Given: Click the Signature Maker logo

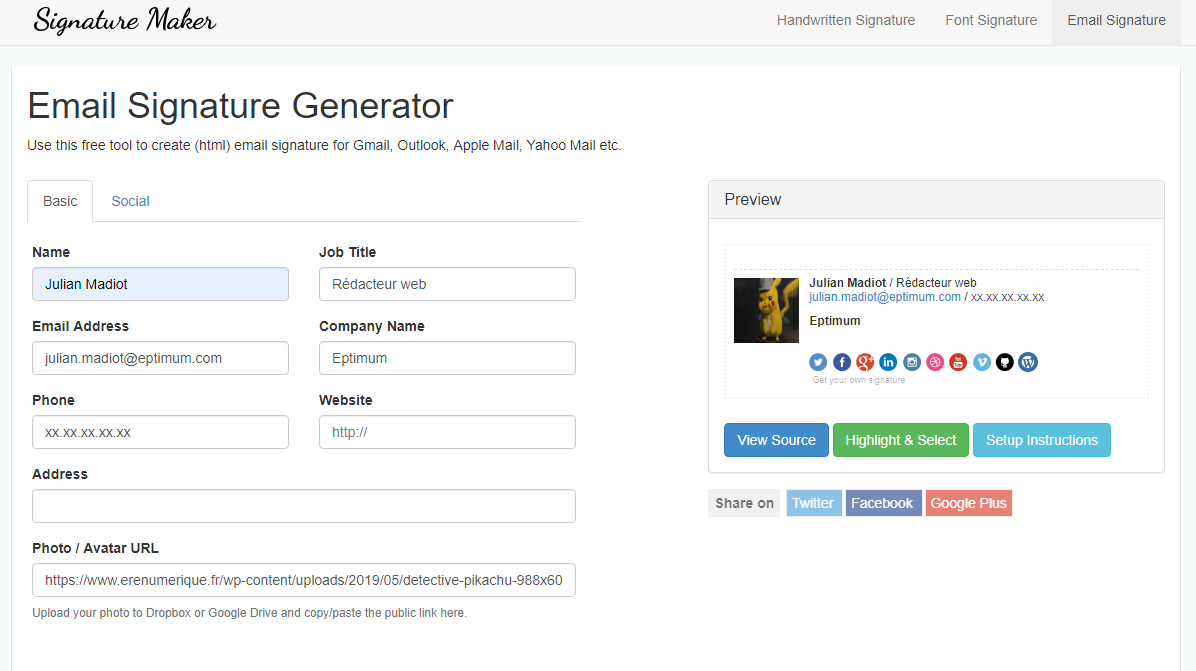Looking at the screenshot, I should (125, 21).
